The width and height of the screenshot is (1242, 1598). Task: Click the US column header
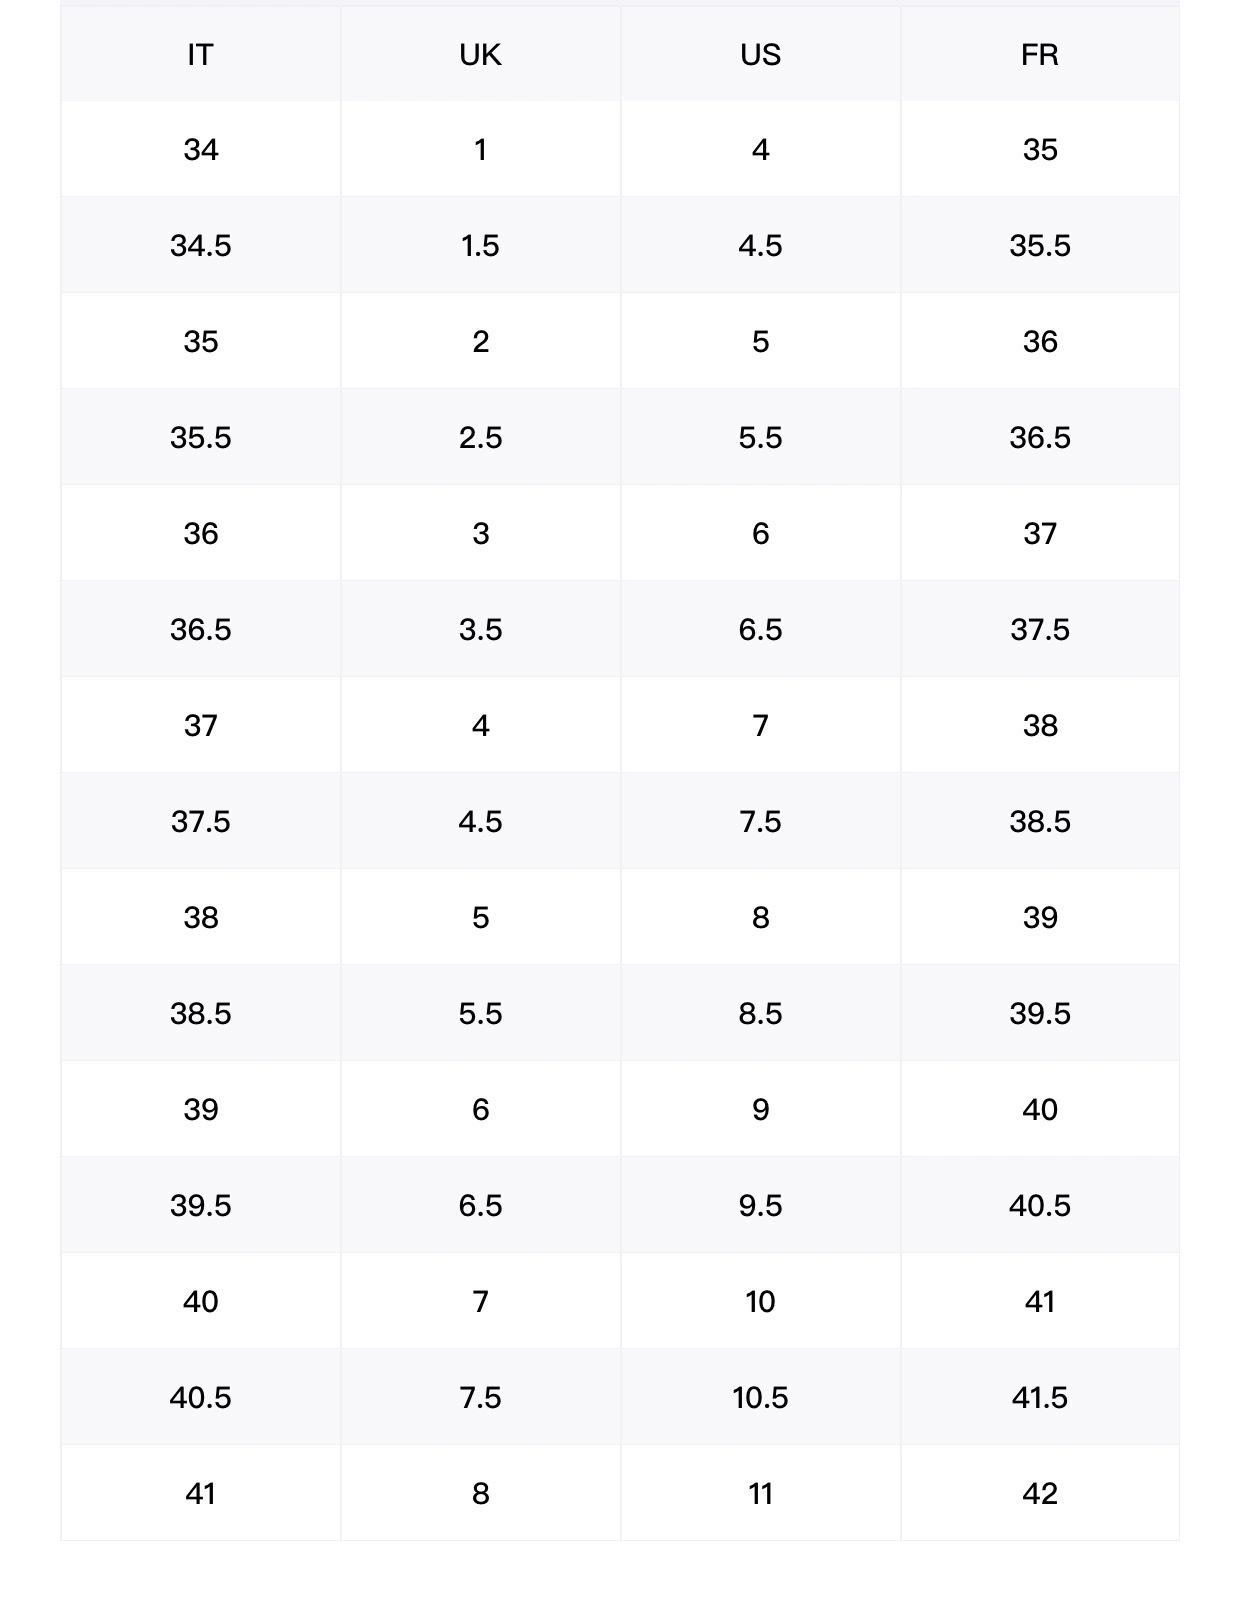point(760,54)
